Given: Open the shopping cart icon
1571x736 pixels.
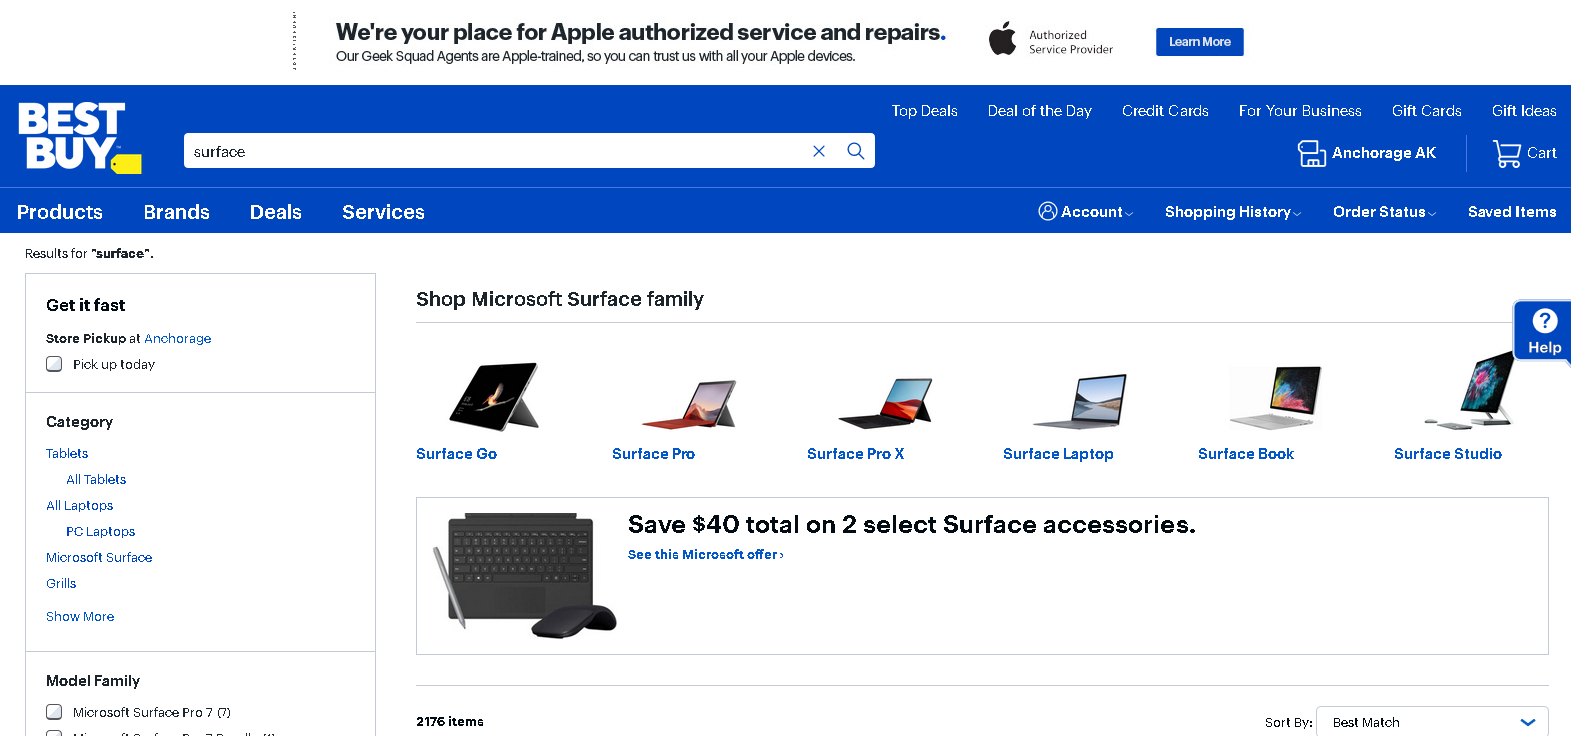Looking at the screenshot, I should [1506, 153].
